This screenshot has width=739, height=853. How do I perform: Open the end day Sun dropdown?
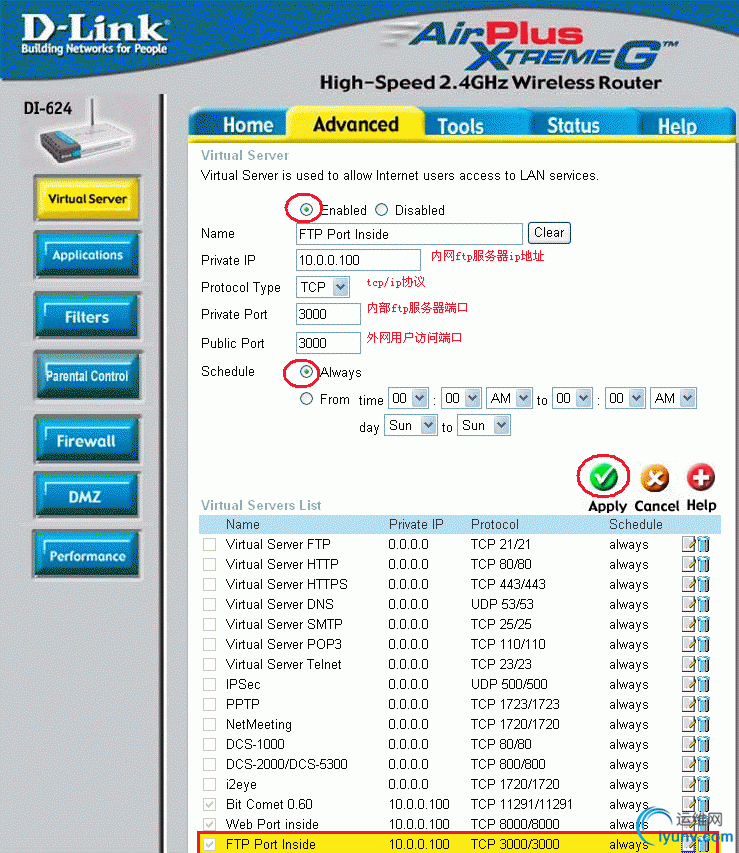484,425
